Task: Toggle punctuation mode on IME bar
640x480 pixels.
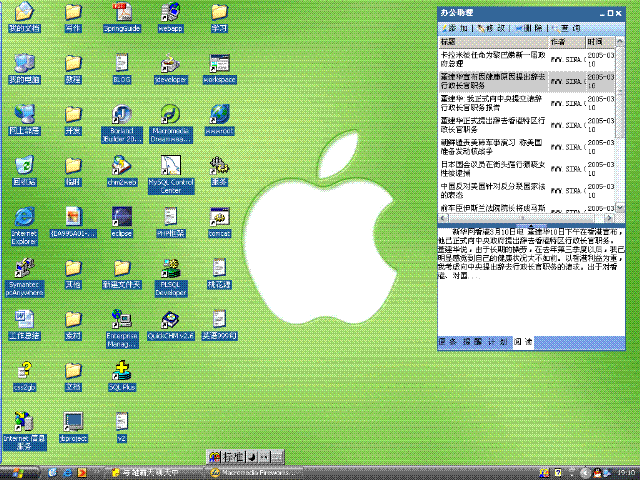Action: coord(264,457)
